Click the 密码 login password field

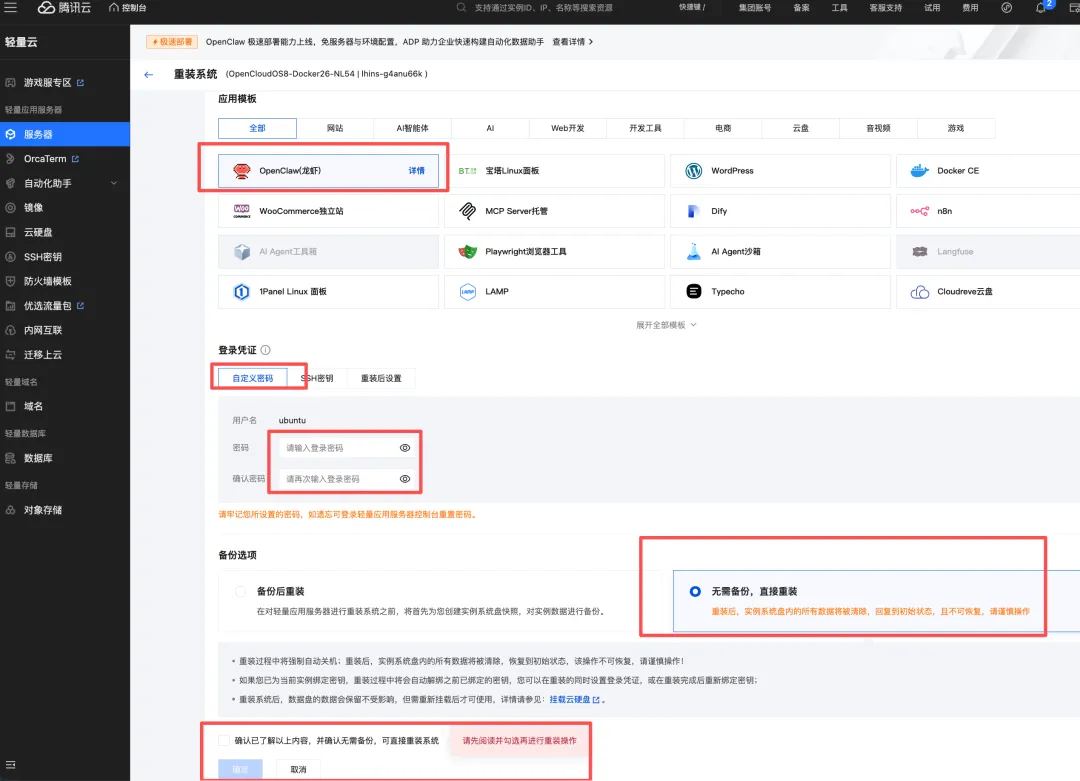tap(346, 448)
